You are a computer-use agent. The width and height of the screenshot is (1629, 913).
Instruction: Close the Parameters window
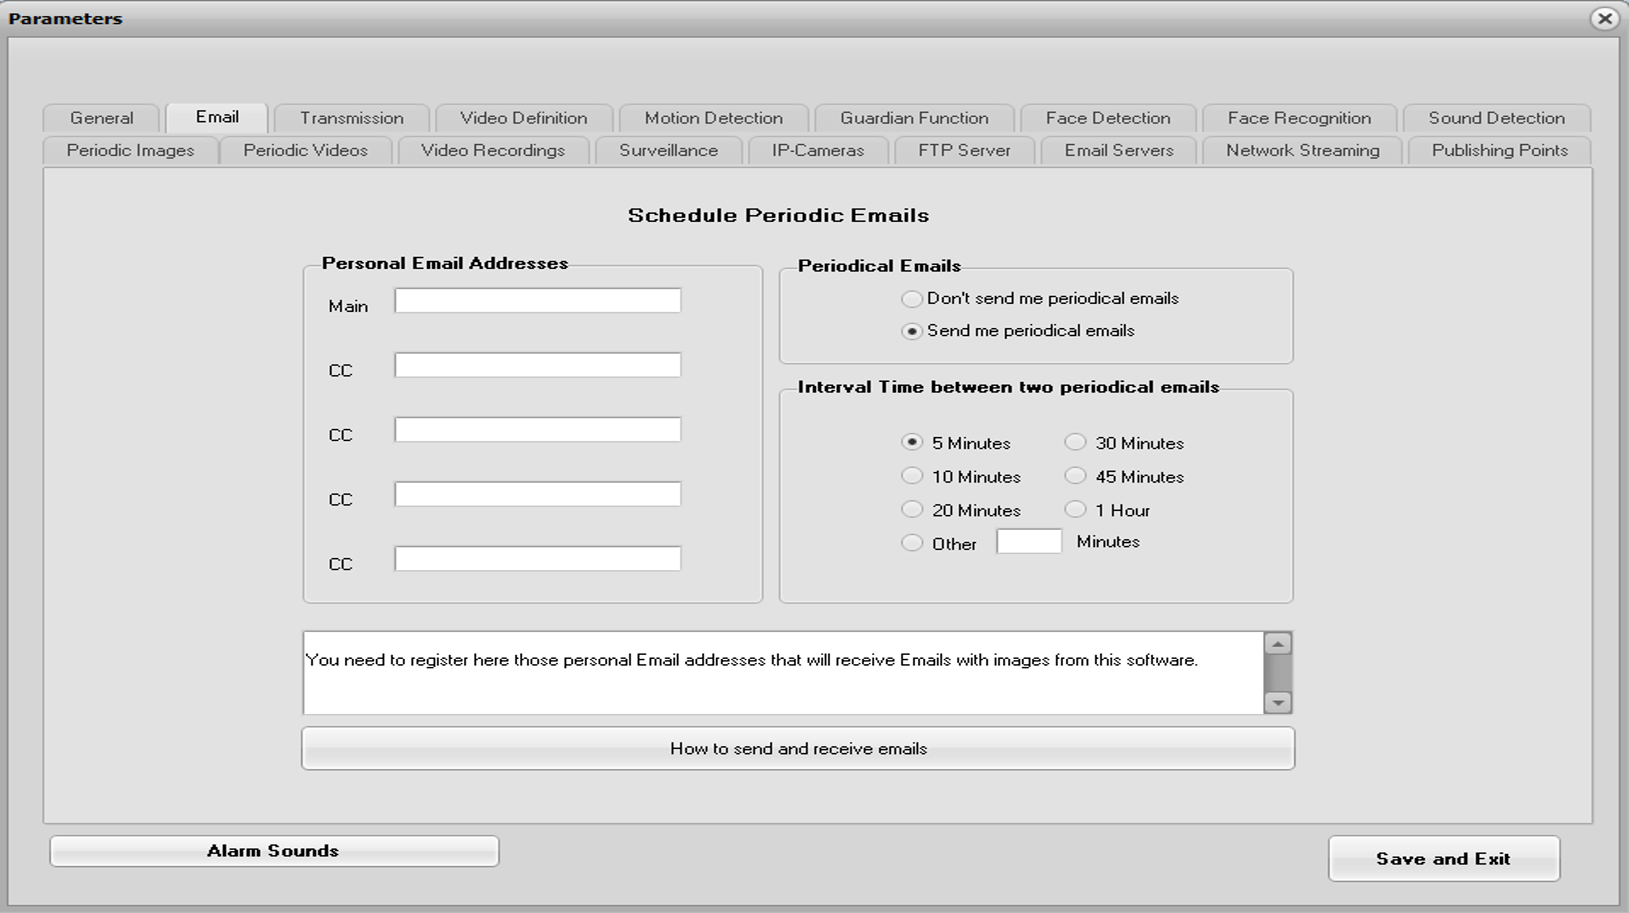tap(1604, 18)
